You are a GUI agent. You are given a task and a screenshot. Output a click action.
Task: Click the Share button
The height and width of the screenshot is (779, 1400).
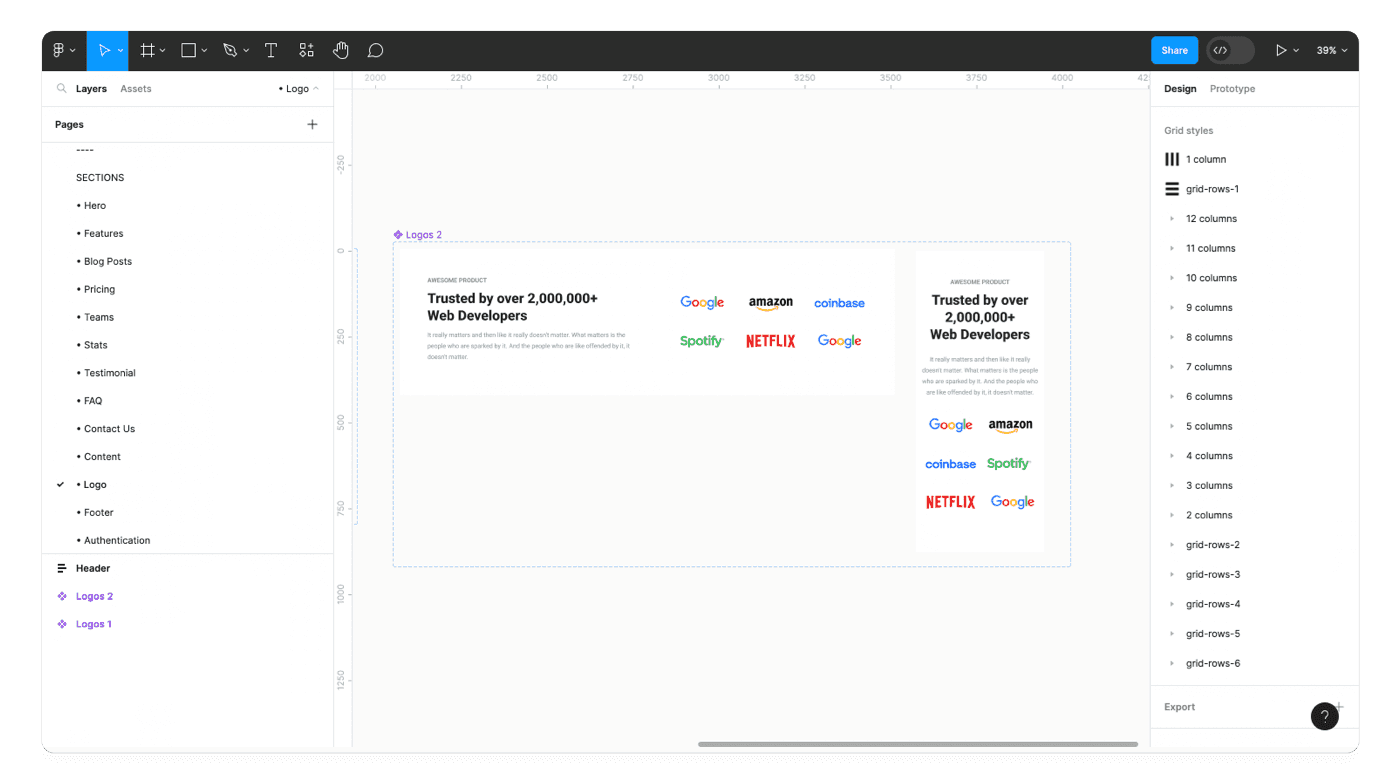pos(1175,50)
